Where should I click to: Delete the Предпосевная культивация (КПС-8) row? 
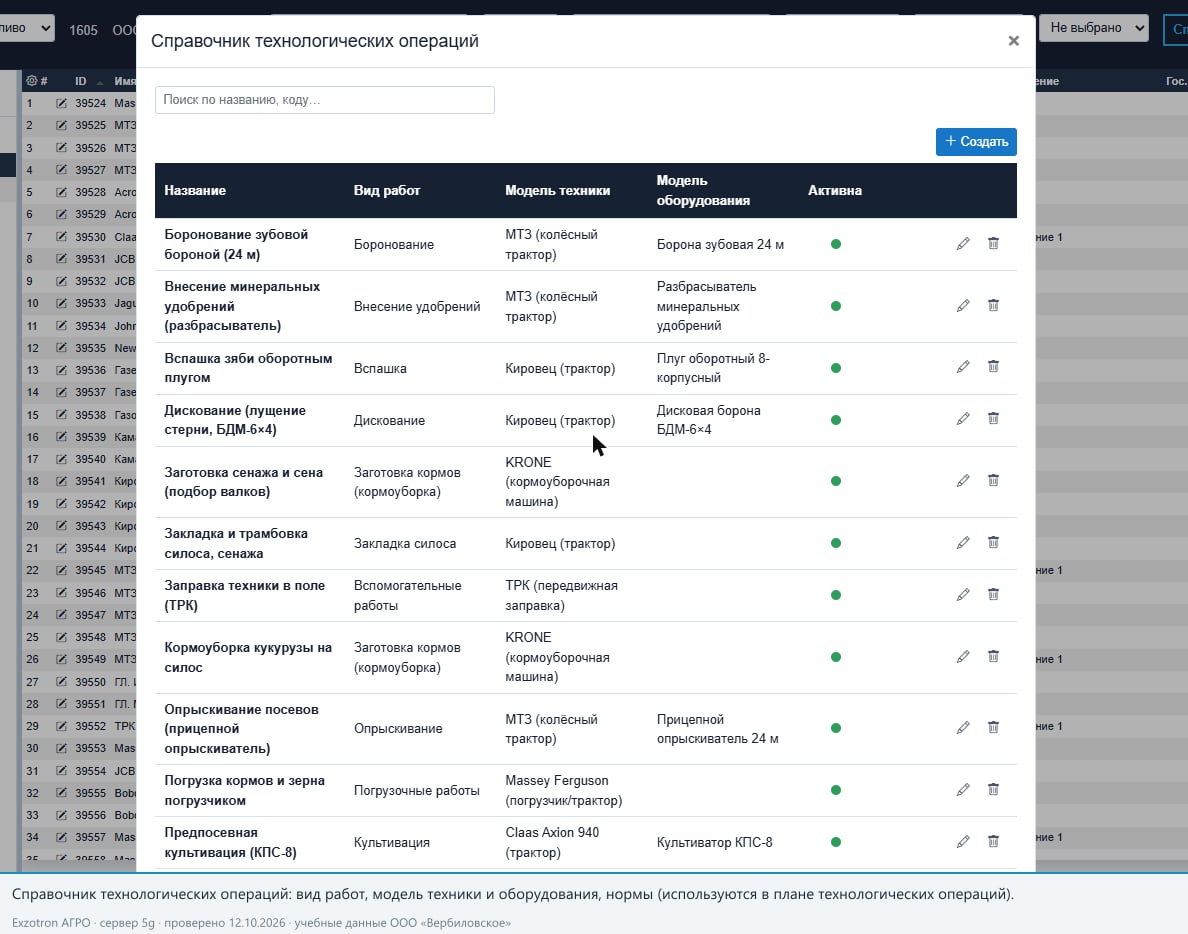(993, 841)
